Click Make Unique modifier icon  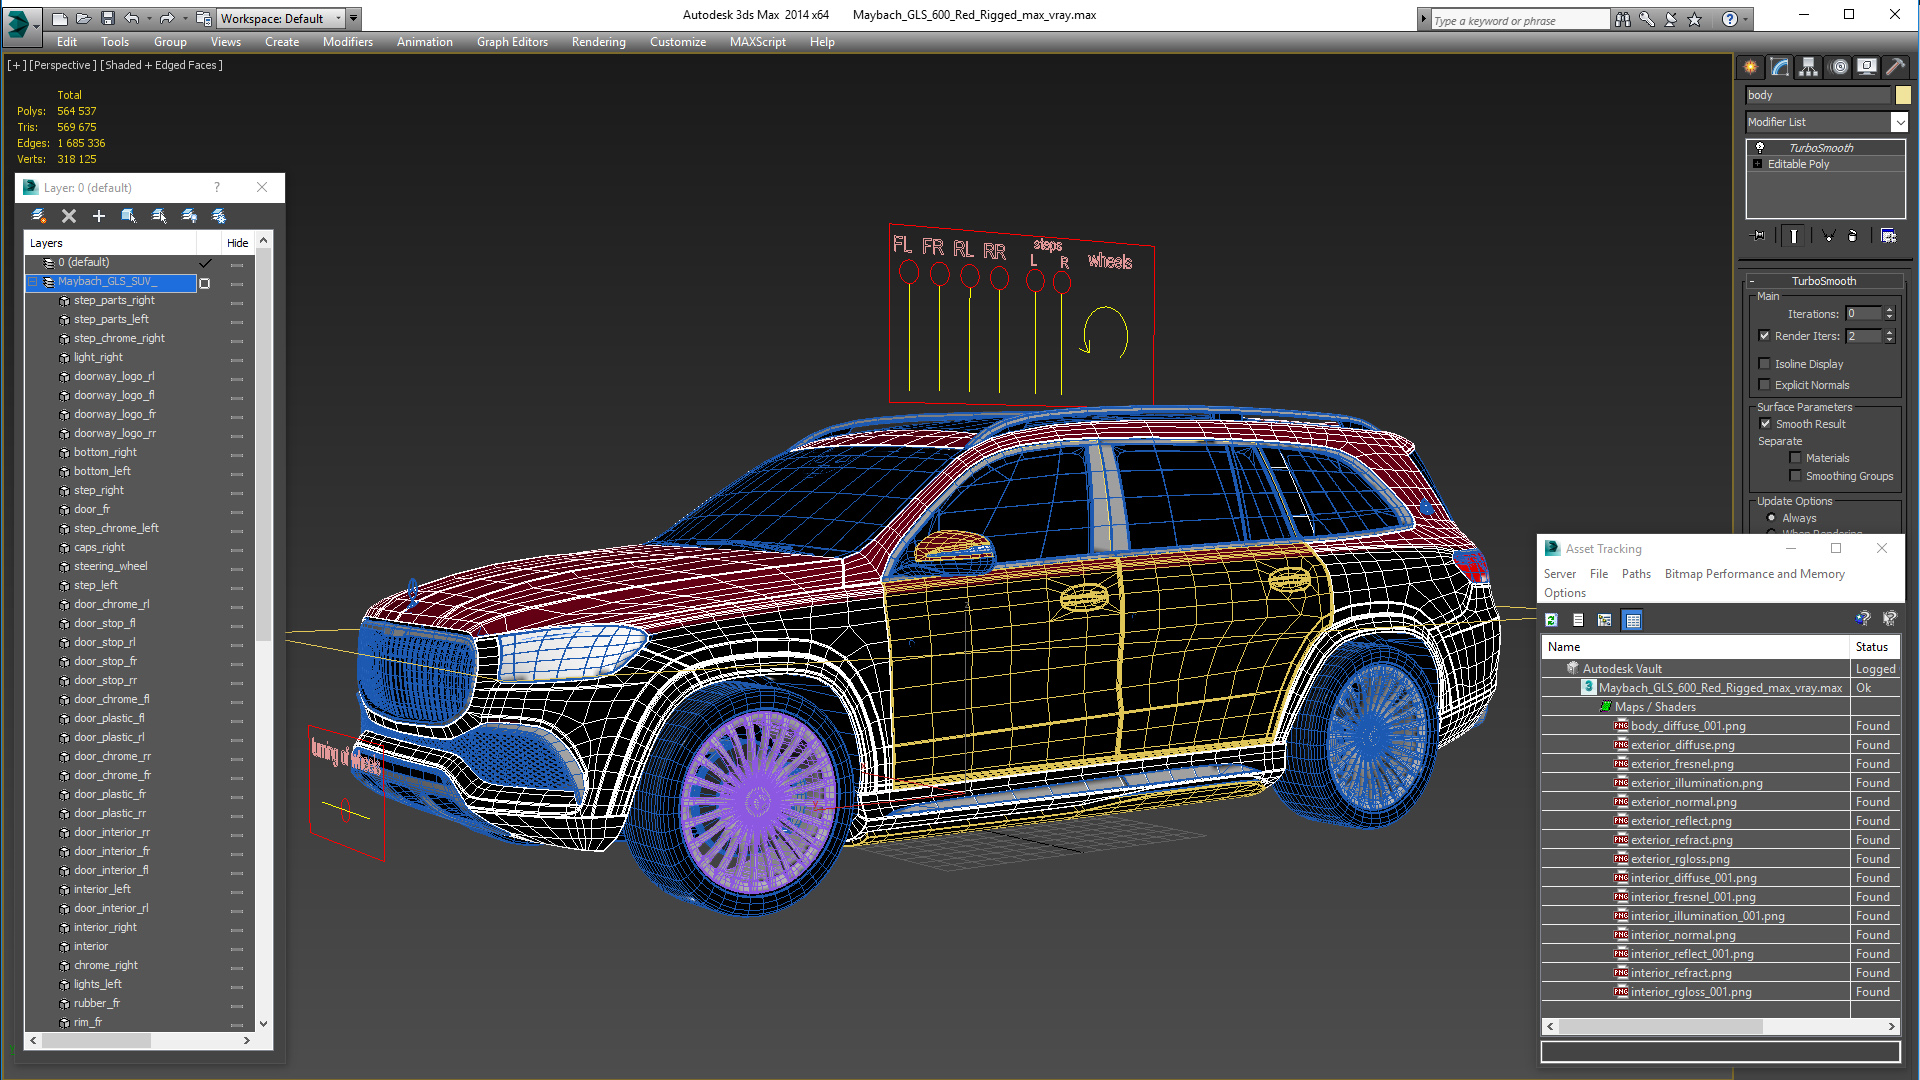pyautogui.click(x=1828, y=236)
